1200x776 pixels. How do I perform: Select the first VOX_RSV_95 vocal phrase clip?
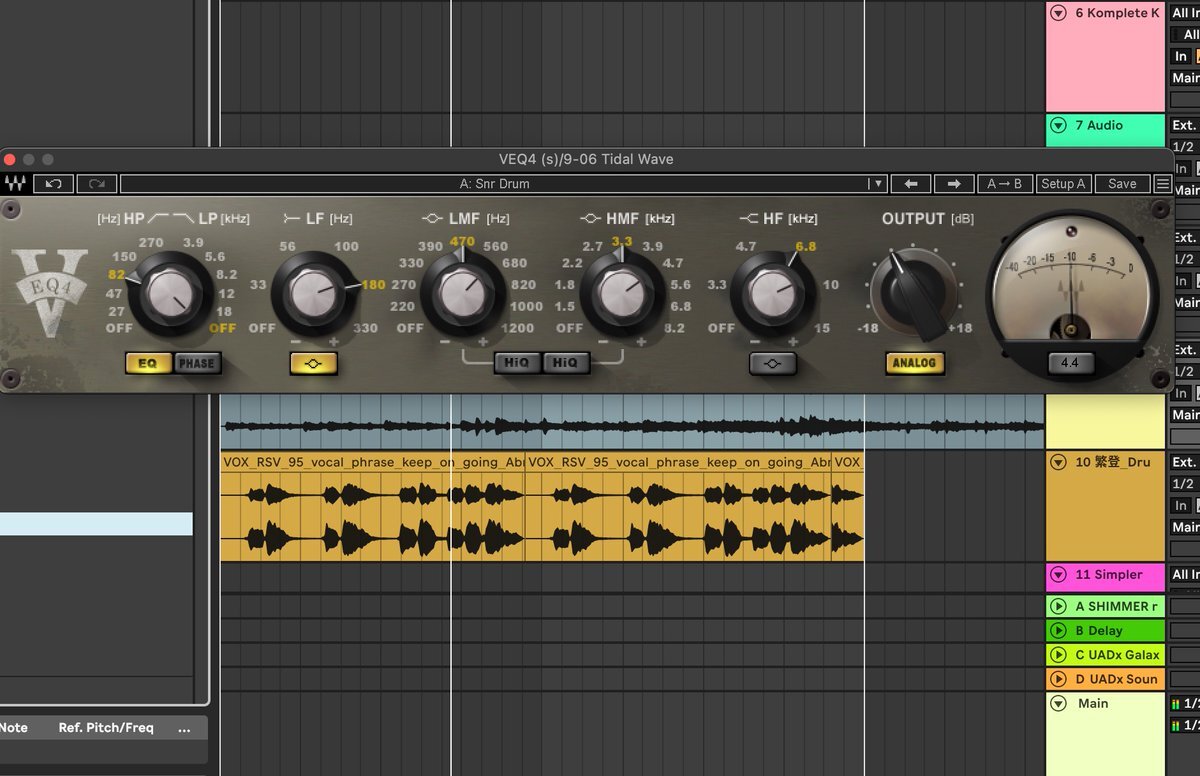[373, 506]
